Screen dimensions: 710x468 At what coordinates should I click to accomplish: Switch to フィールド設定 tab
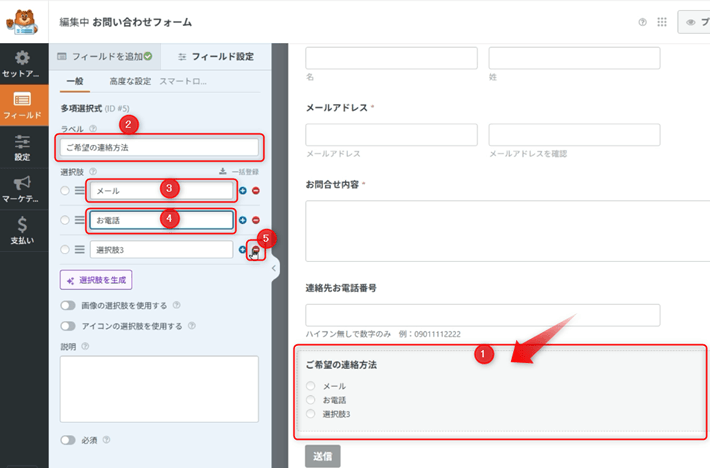click(x=216, y=57)
